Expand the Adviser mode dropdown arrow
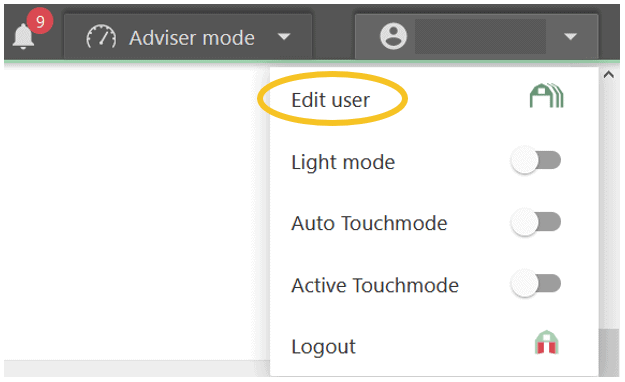This screenshot has height=382, width=625. click(x=284, y=37)
